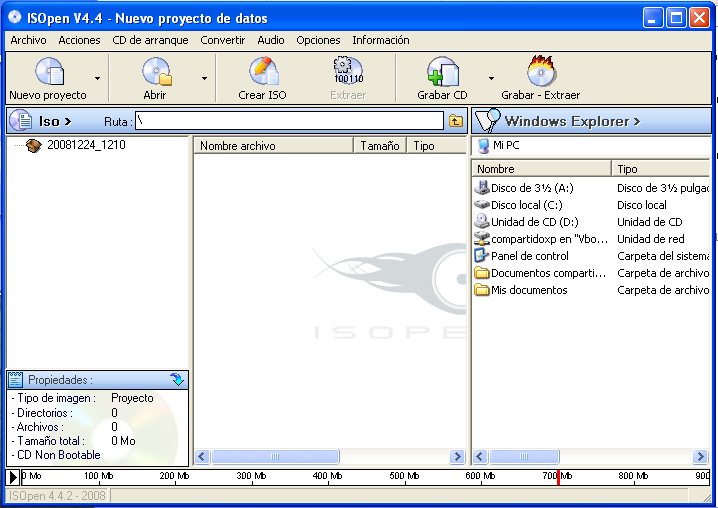Click the Iso panel disc icon

(20, 121)
